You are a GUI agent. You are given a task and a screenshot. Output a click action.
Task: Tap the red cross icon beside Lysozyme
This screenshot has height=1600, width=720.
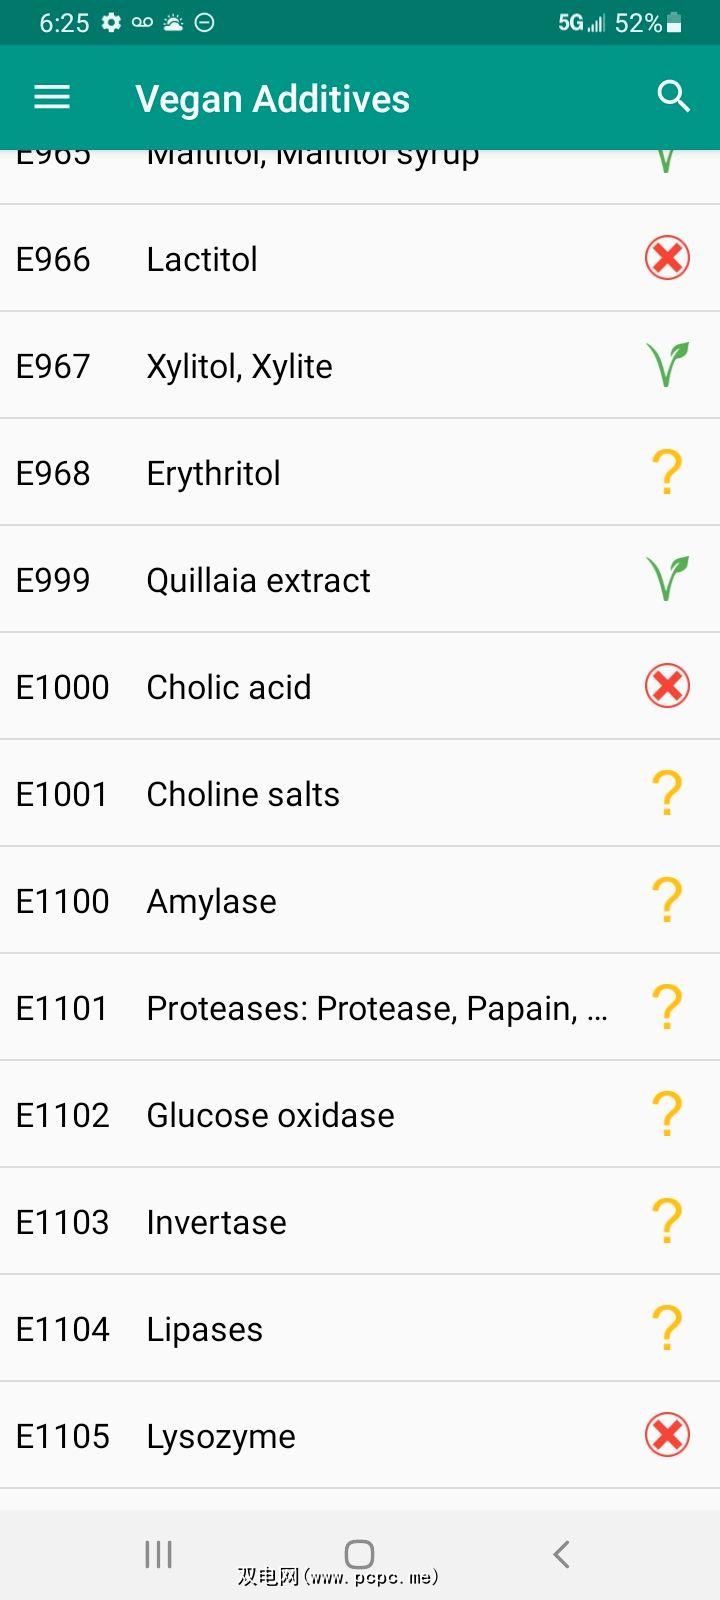[x=667, y=1435]
